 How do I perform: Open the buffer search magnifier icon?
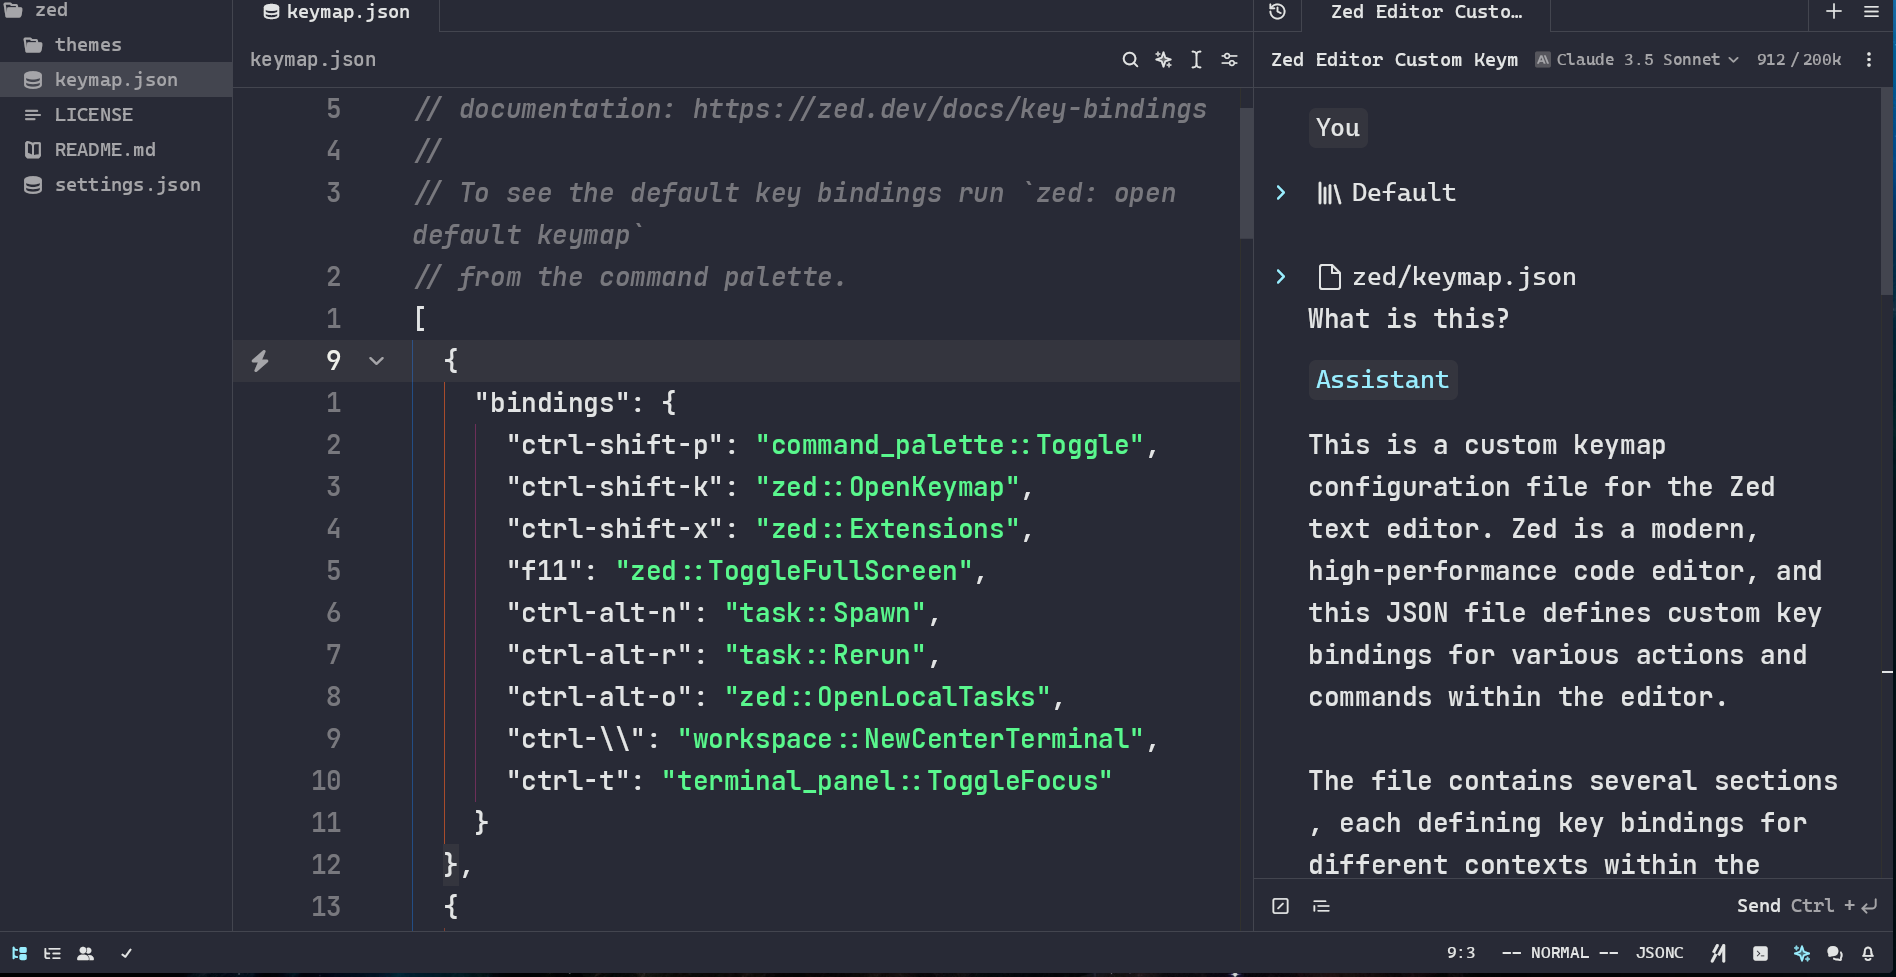click(x=1129, y=60)
